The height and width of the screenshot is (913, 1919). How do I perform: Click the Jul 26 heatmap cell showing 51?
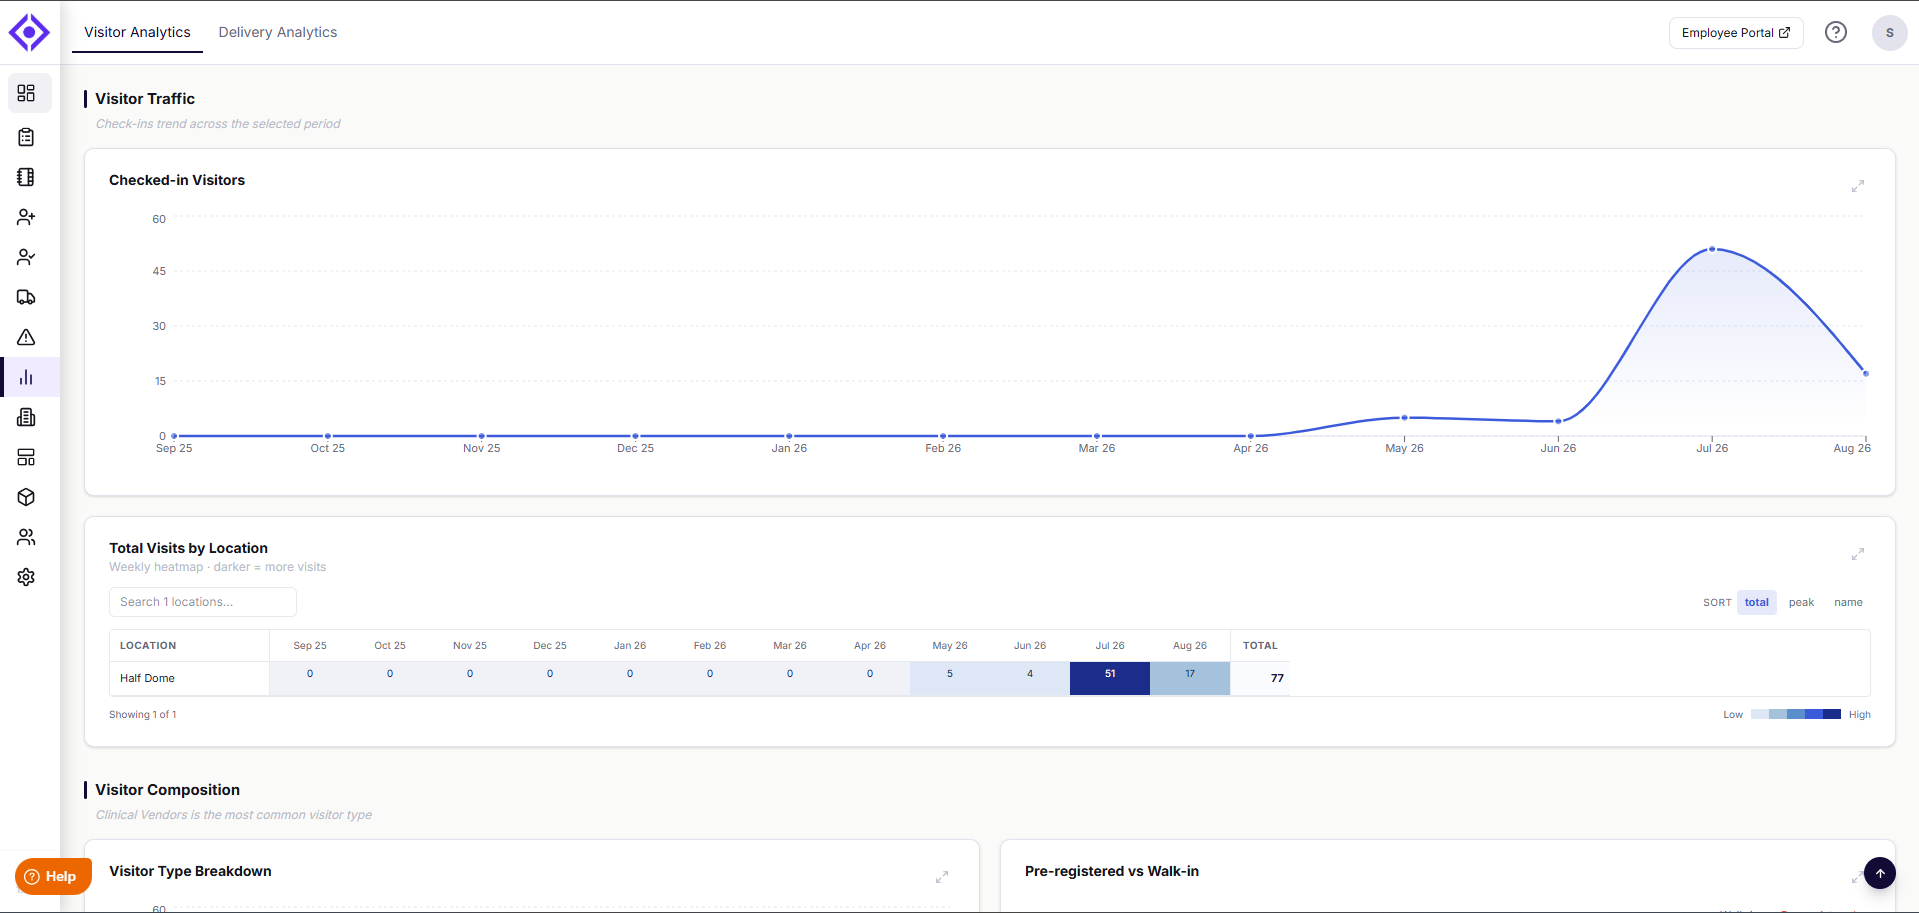click(x=1110, y=678)
